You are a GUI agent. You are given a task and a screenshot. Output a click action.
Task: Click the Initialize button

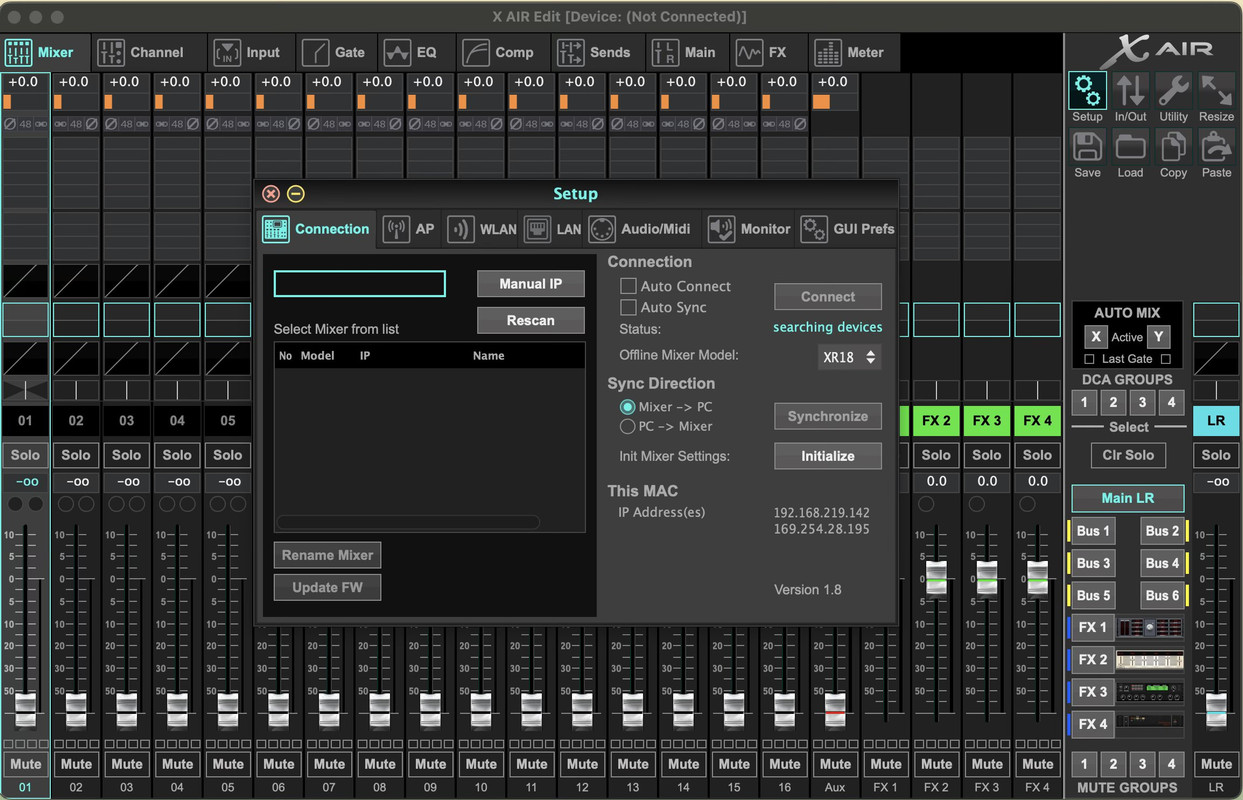tap(828, 456)
